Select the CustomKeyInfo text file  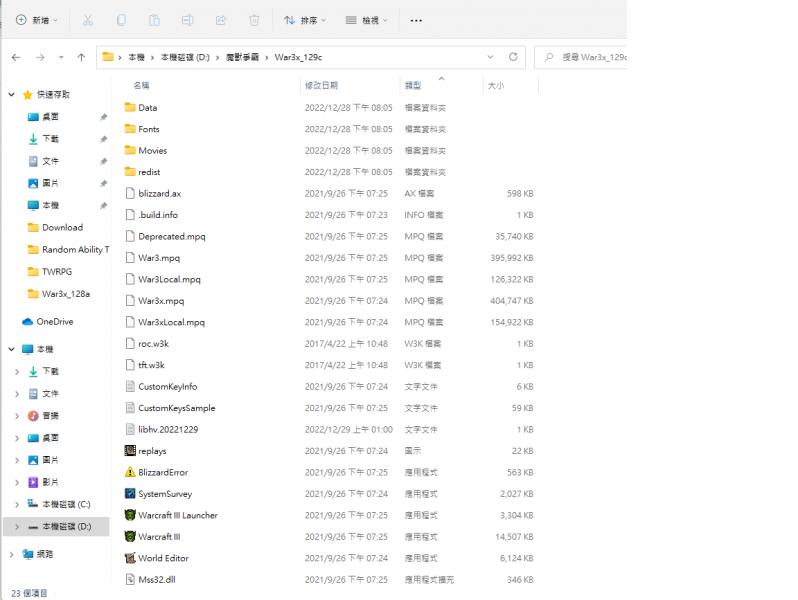[167, 387]
